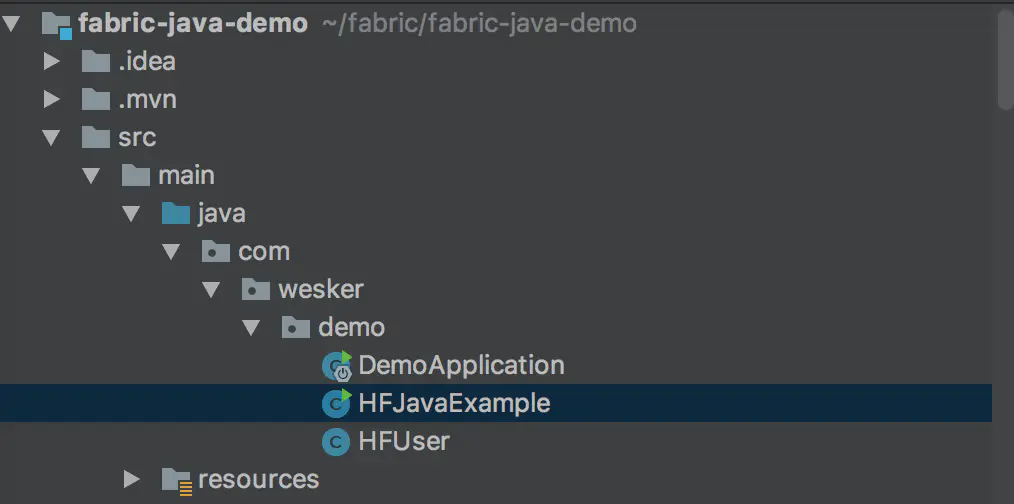Image resolution: width=1014 pixels, height=504 pixels.
Task: Click the HFUser class icon
Action: [x=336, y=442]
